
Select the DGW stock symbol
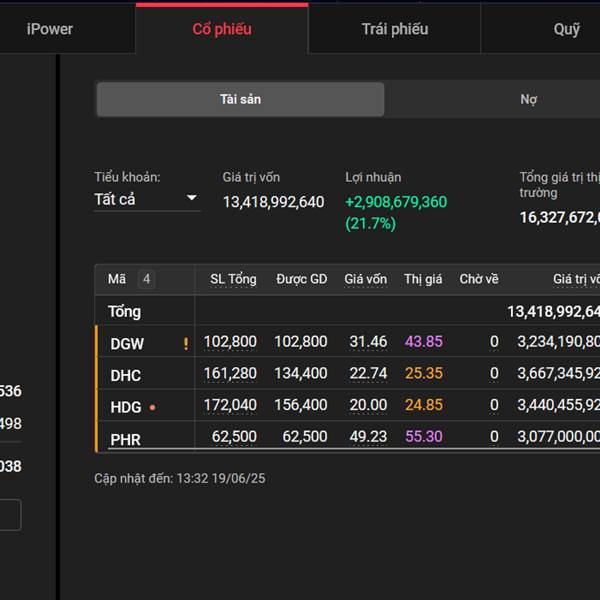pos(127,344)
